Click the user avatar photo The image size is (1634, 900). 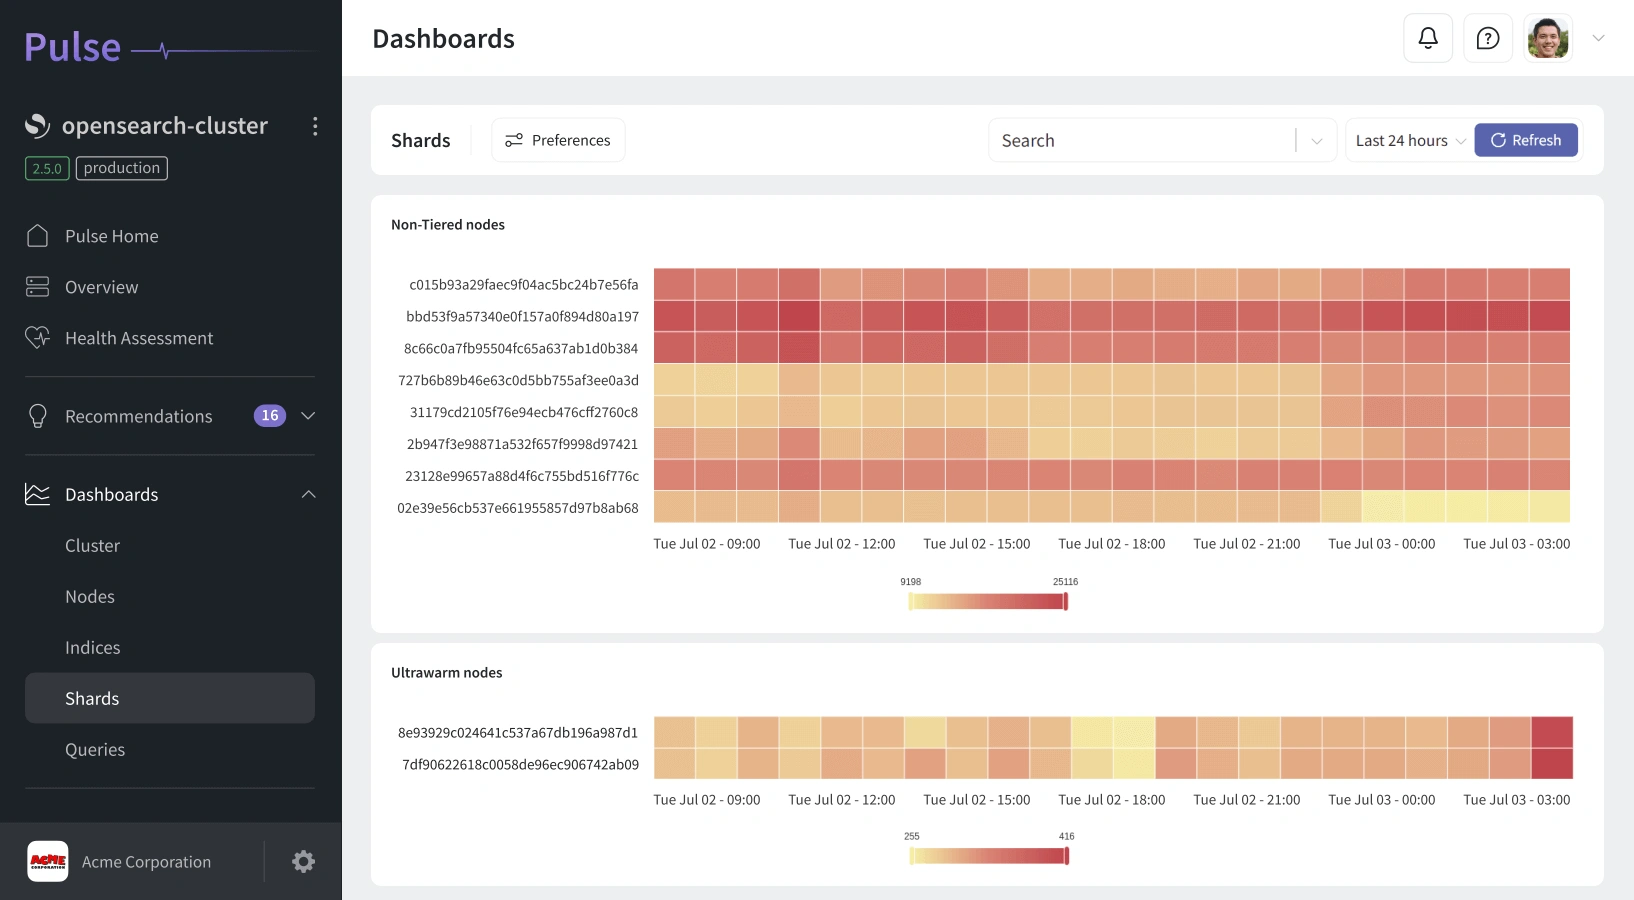click(x=1547, y=38)
